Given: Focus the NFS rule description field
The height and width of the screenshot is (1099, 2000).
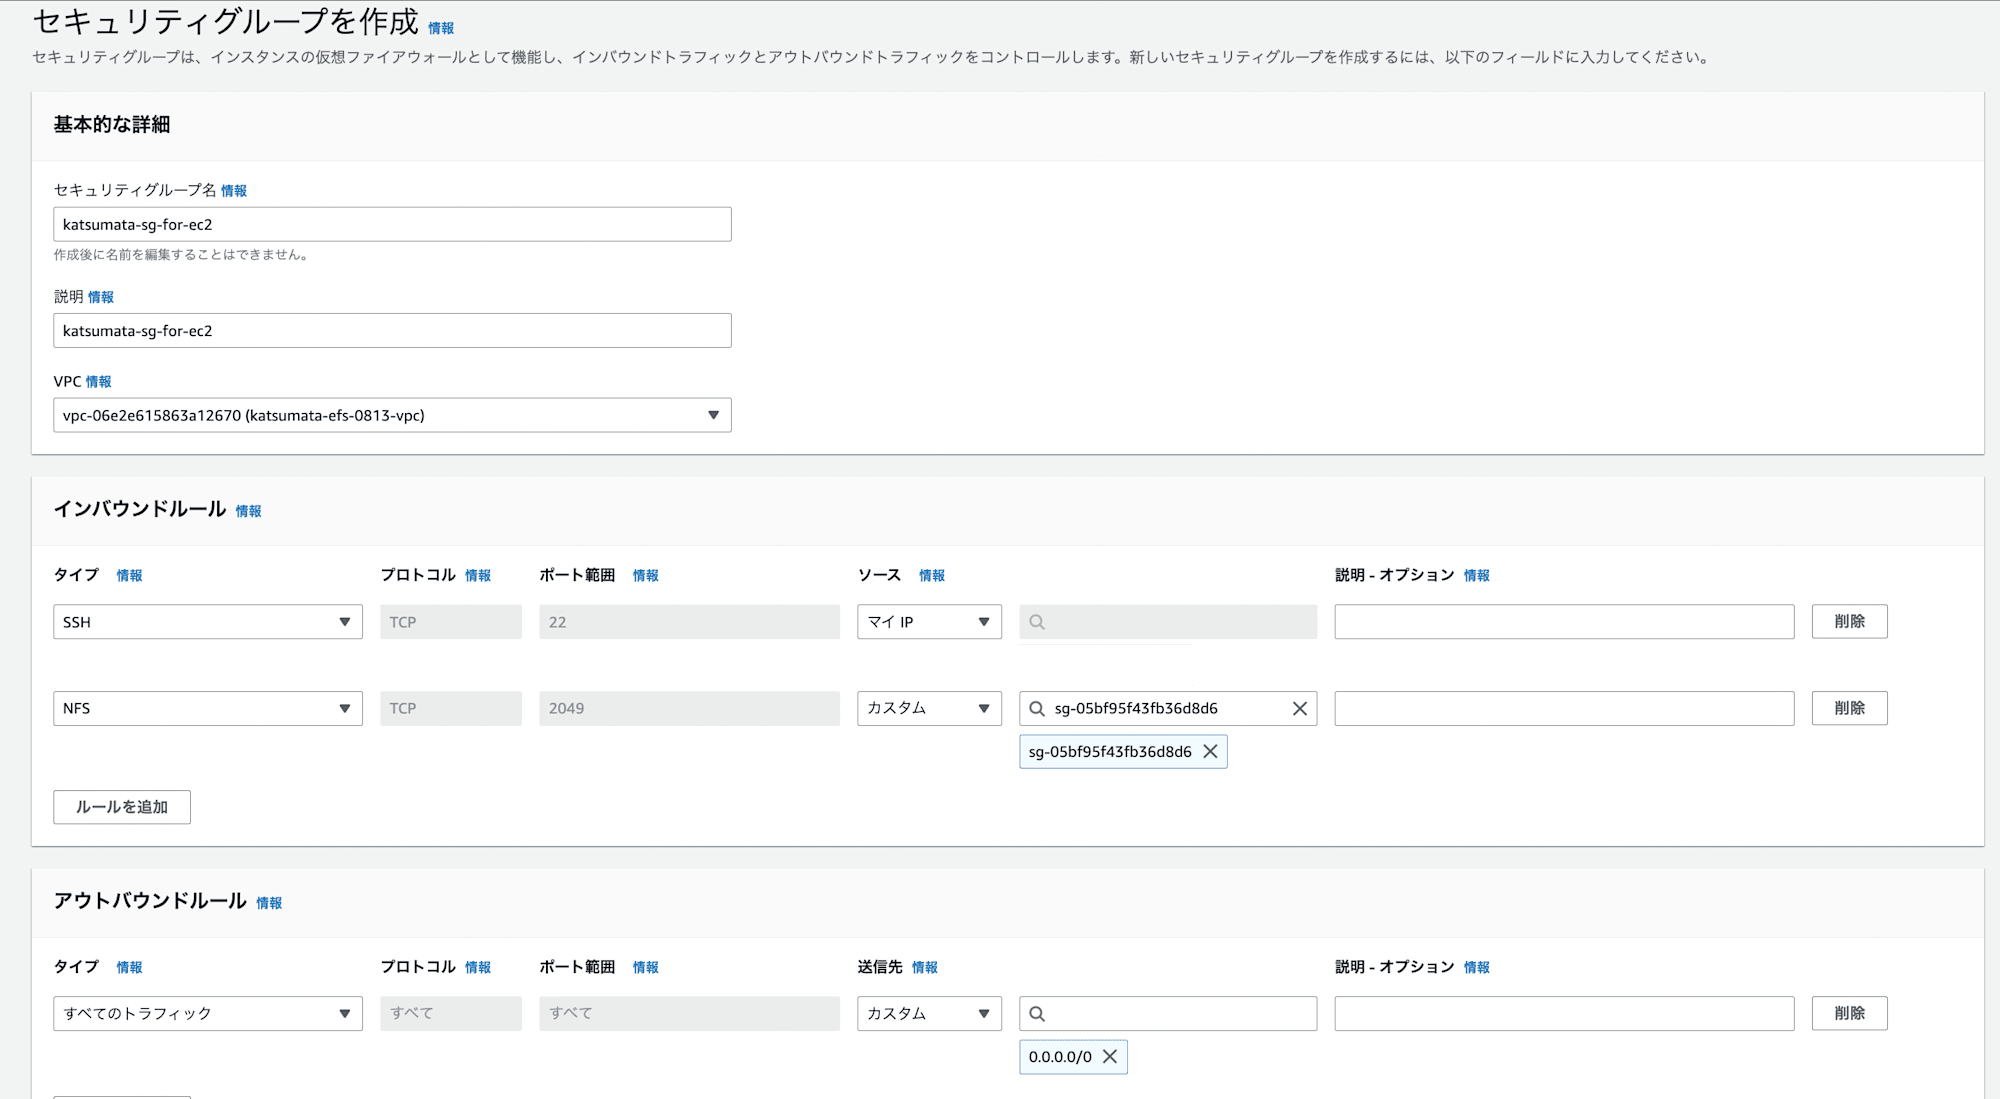Looking at the screenshot, I should (x=1564, y=708).
